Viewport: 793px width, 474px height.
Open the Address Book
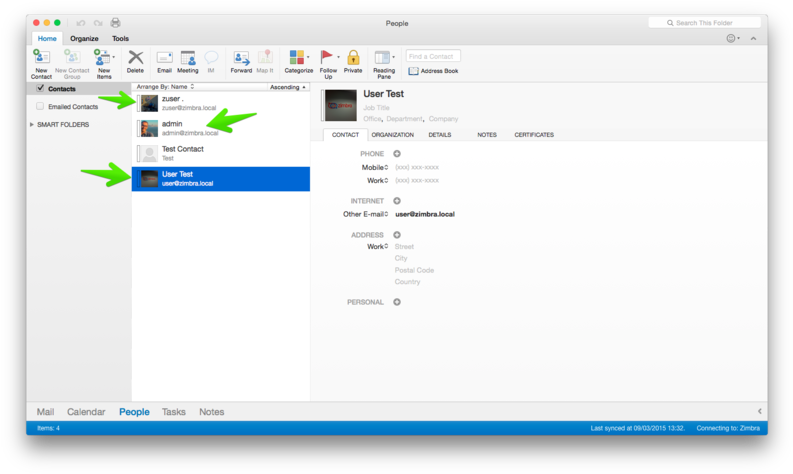(x=433, y=71)
